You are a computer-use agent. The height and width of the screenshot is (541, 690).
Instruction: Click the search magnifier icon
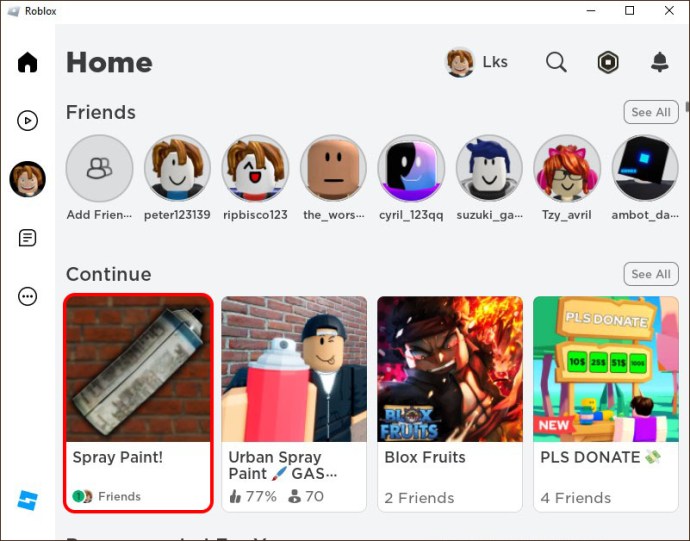556,62
